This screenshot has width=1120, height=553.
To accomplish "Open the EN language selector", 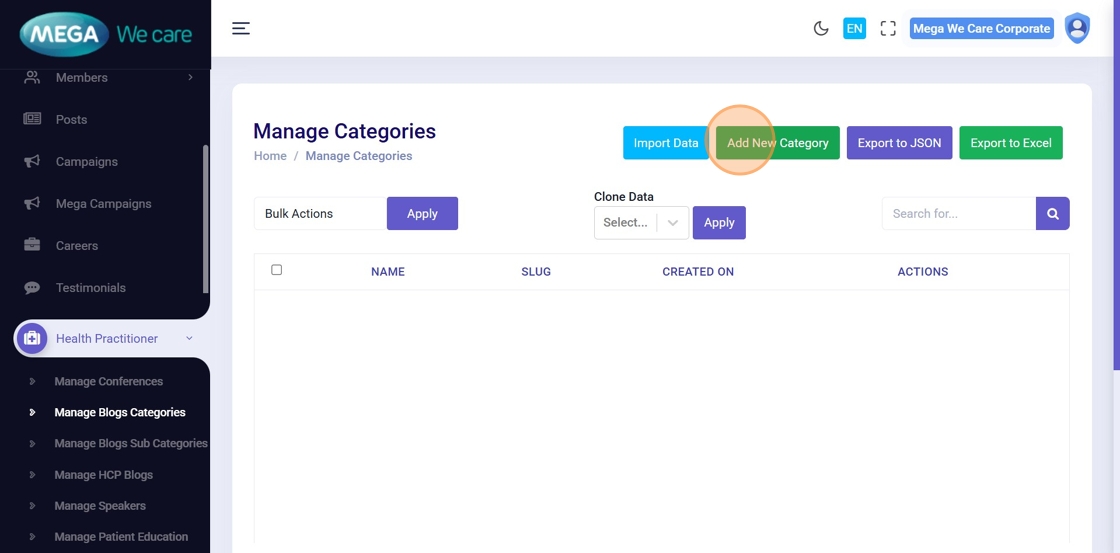I will pyautogui.click(x=854, y=28).
